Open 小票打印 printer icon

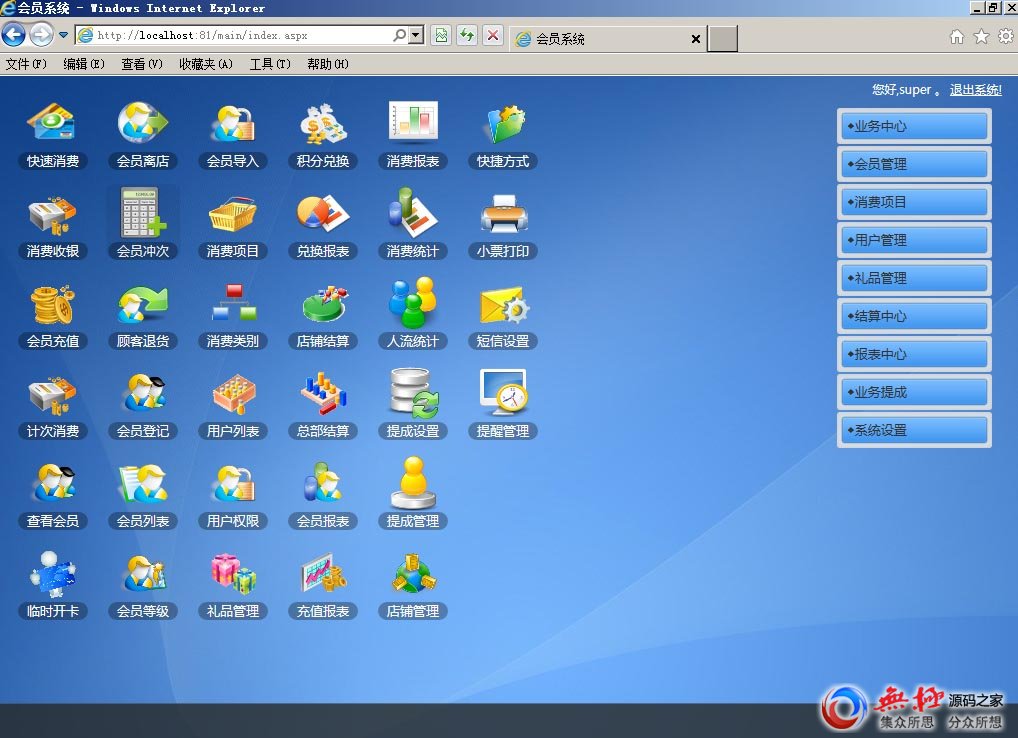click(x=503, y=225)
